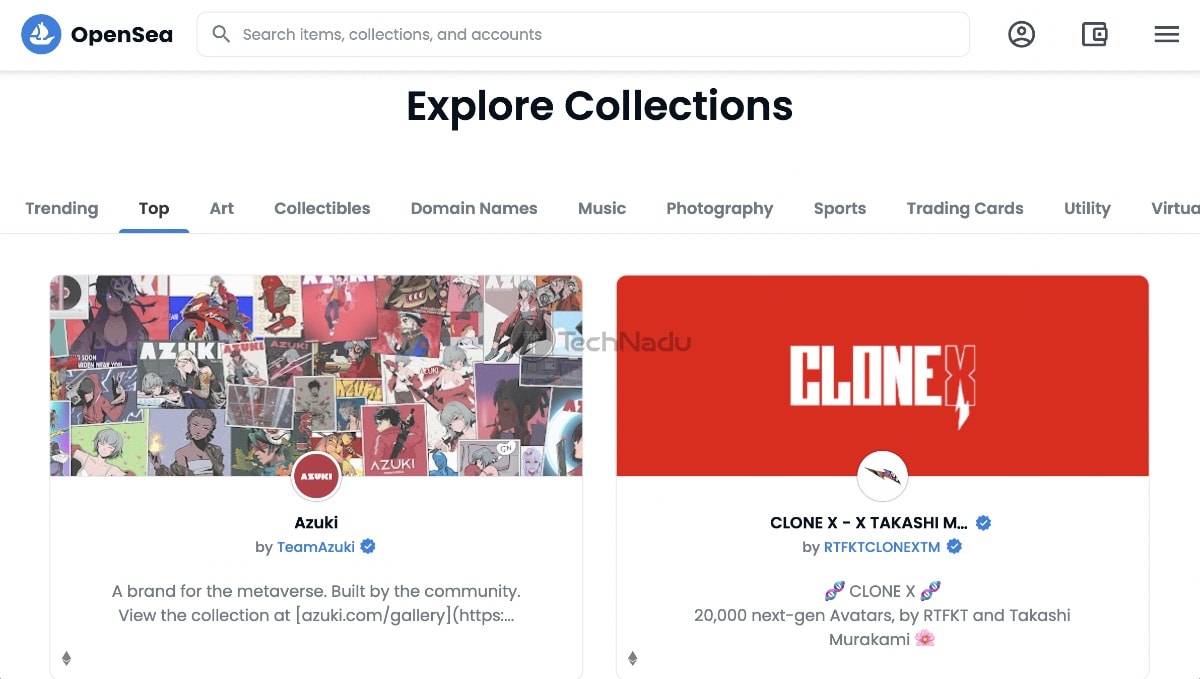
Task: Click verified badge next to TeamAzuki
Action: [x=368, y=546]
